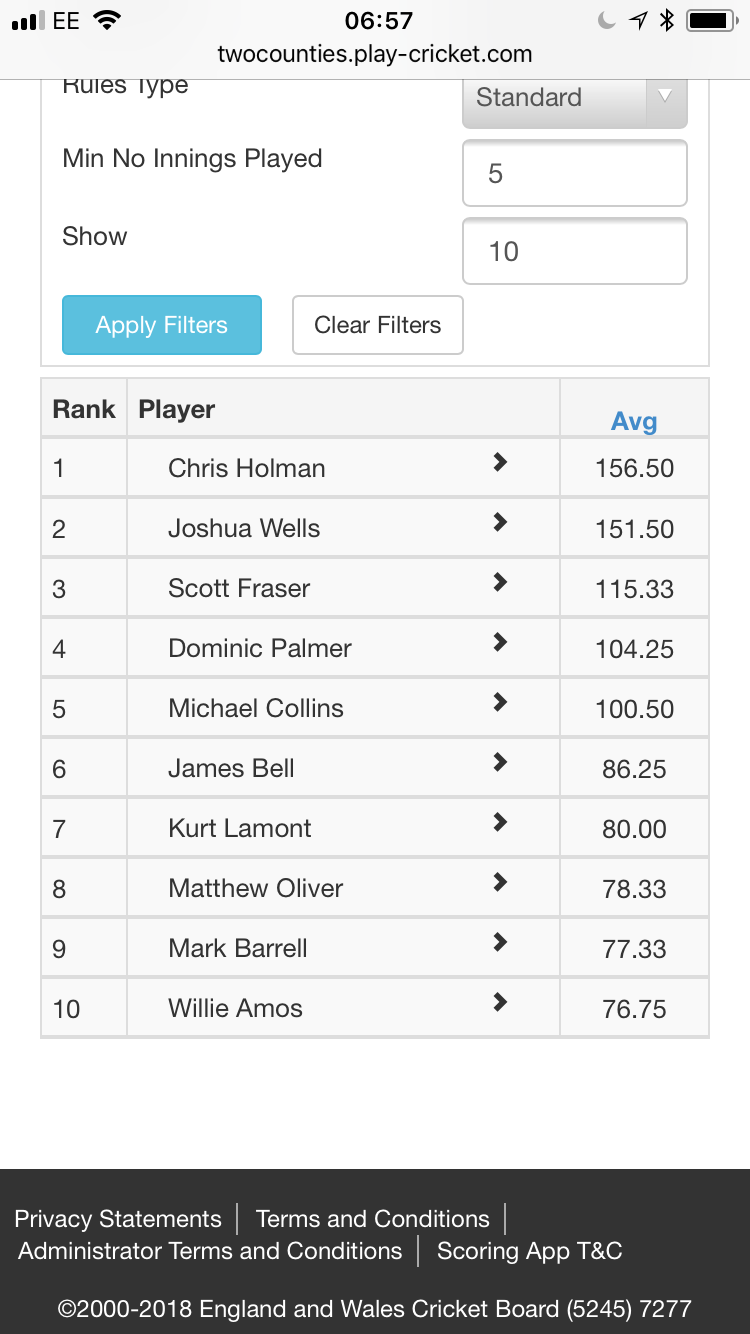The height and width of the screenshot is (1334, 750).
Task: Open James Bell's details chevron
Action: (500, 762)
